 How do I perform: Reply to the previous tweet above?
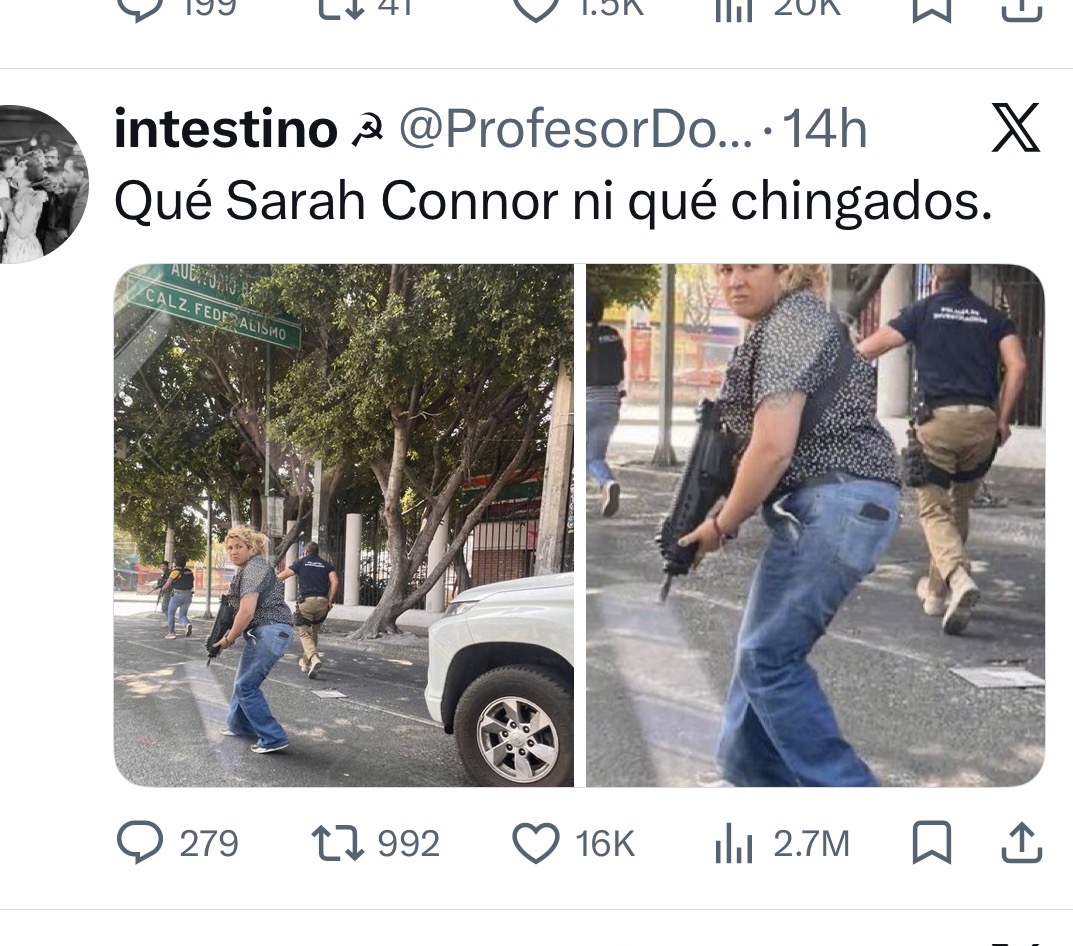coord(177,8)
